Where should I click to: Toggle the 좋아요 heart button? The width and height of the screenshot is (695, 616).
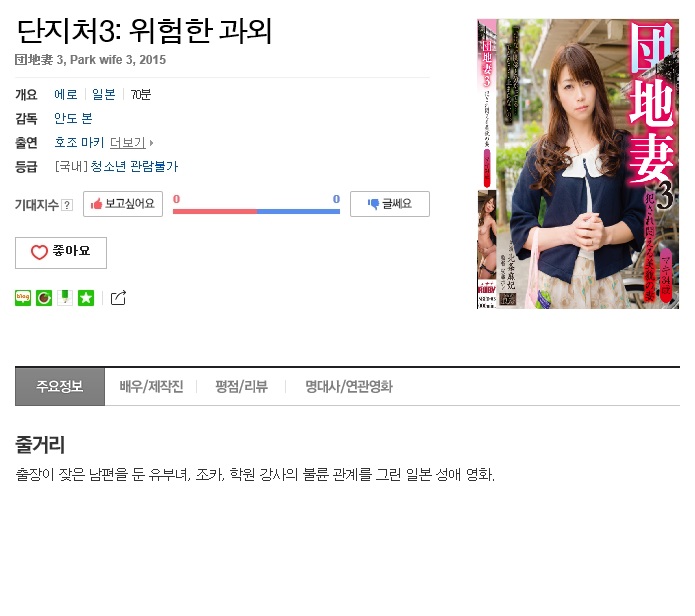coord(61,253)
